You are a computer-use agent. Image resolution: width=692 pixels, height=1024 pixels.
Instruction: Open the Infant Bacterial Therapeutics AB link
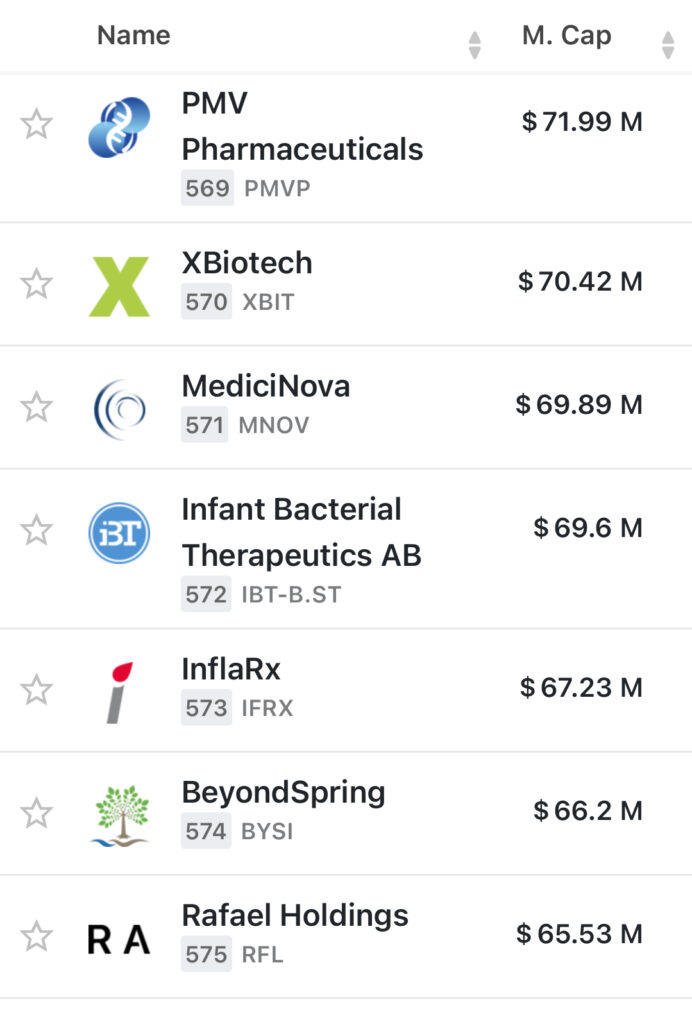301,532
